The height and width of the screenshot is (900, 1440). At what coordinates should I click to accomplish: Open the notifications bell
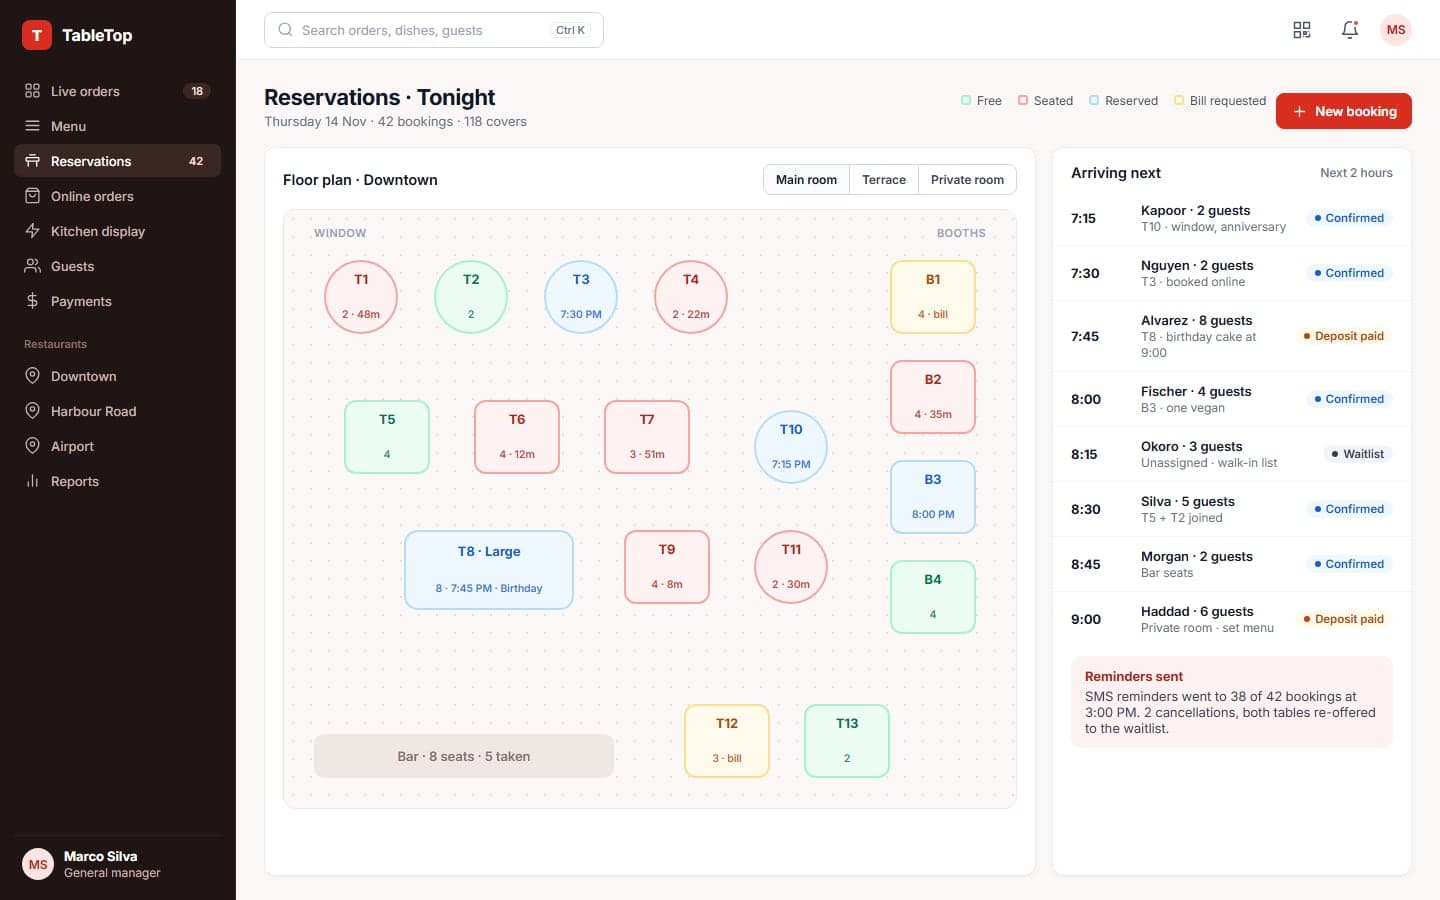(x=1350, y=30)
